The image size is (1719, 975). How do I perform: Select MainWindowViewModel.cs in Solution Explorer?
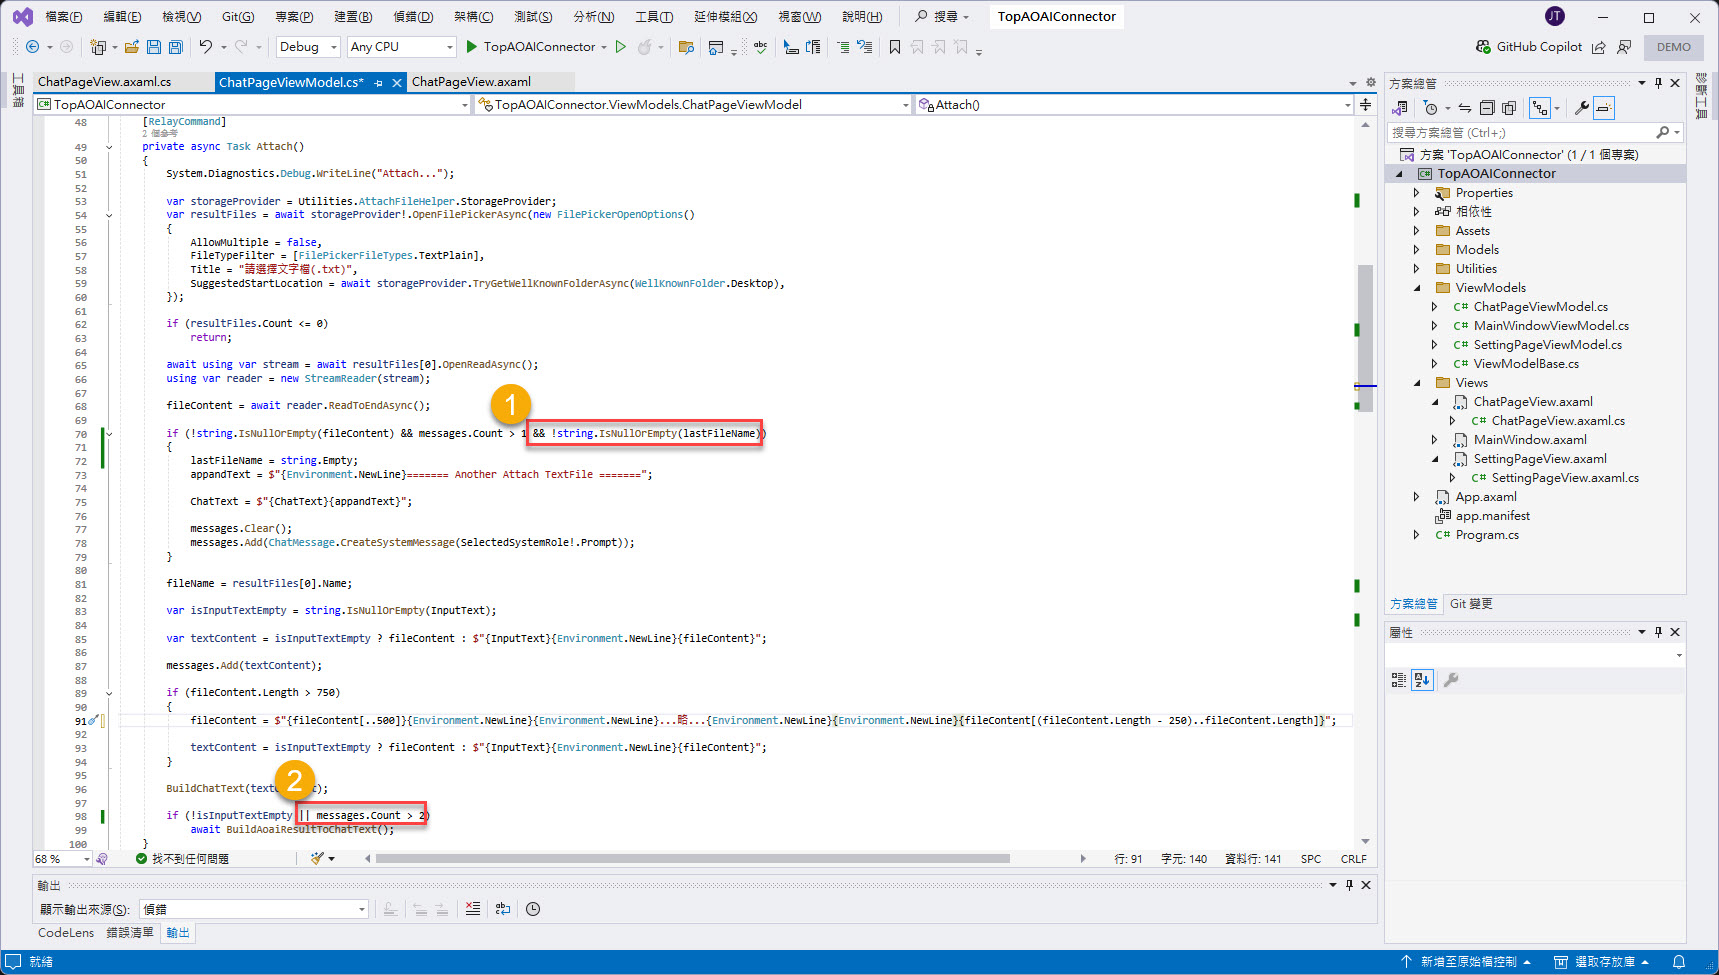point(1550,326)
